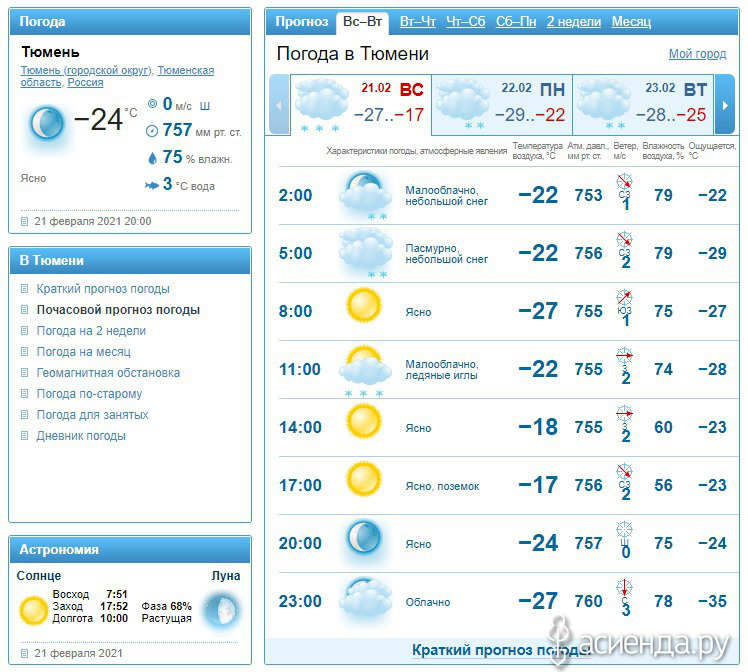Viewport: 748px width, 672px height.
Task: Select the 23.02 ВТ day card
Action: point(643,105)
